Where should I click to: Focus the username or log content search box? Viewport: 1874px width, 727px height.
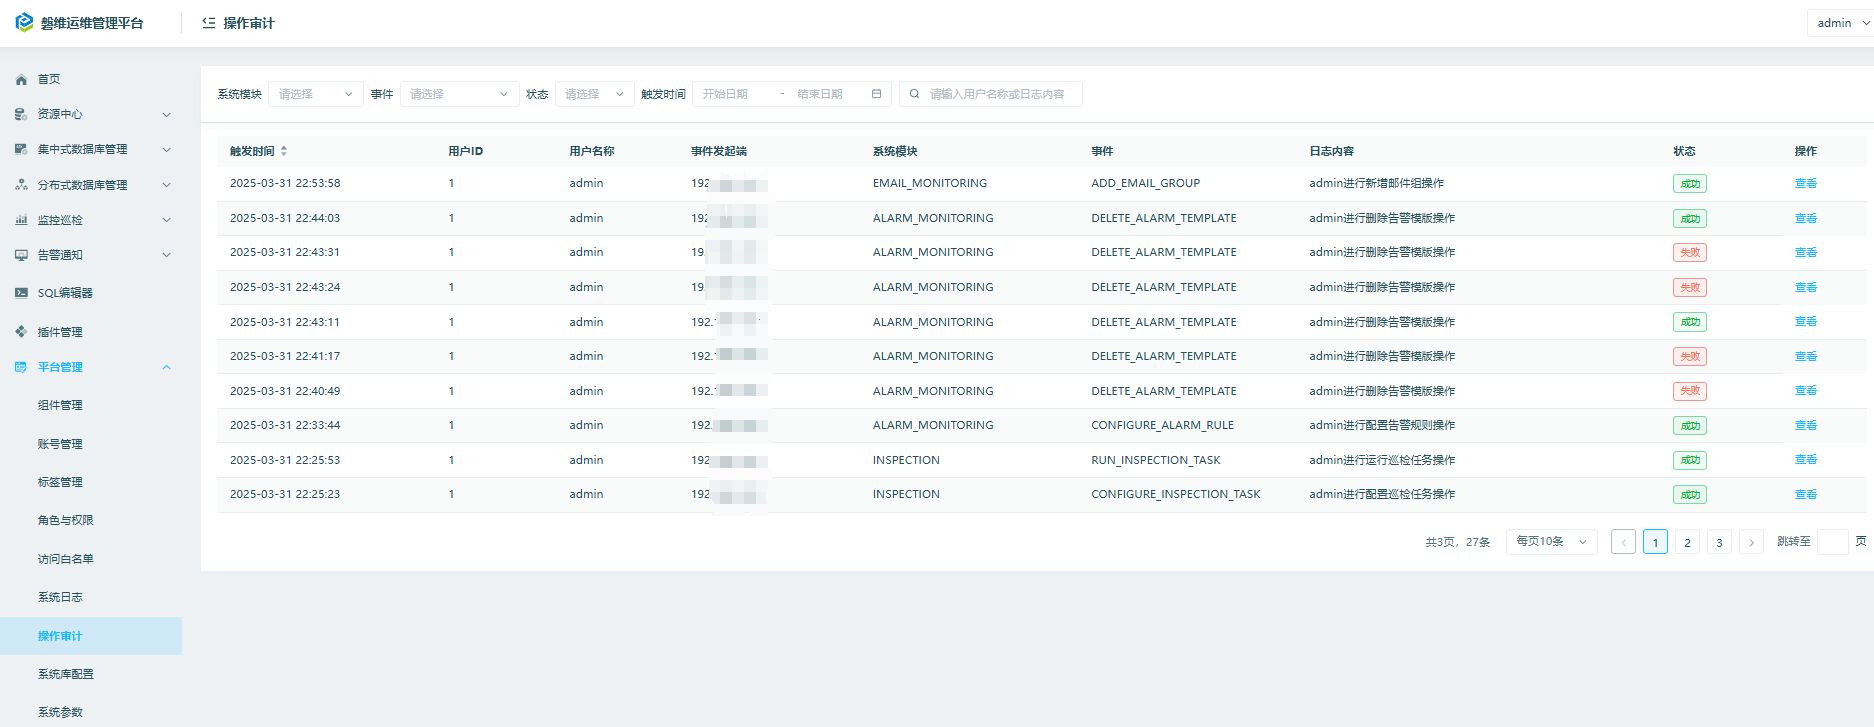point(990,94)
